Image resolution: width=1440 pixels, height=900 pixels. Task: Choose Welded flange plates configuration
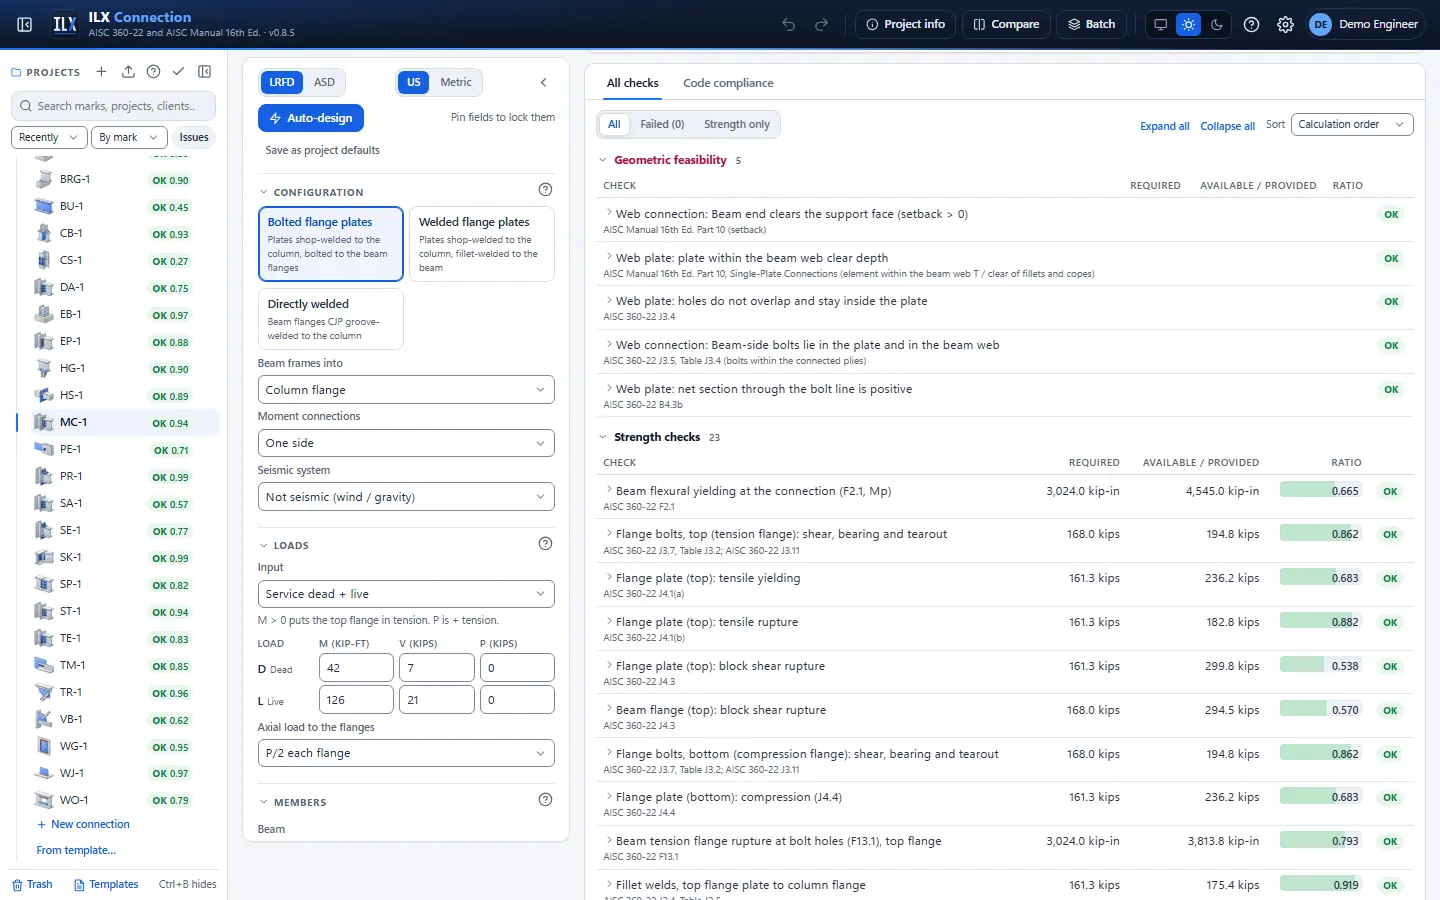pyautogui.click(x=482, y=246)
